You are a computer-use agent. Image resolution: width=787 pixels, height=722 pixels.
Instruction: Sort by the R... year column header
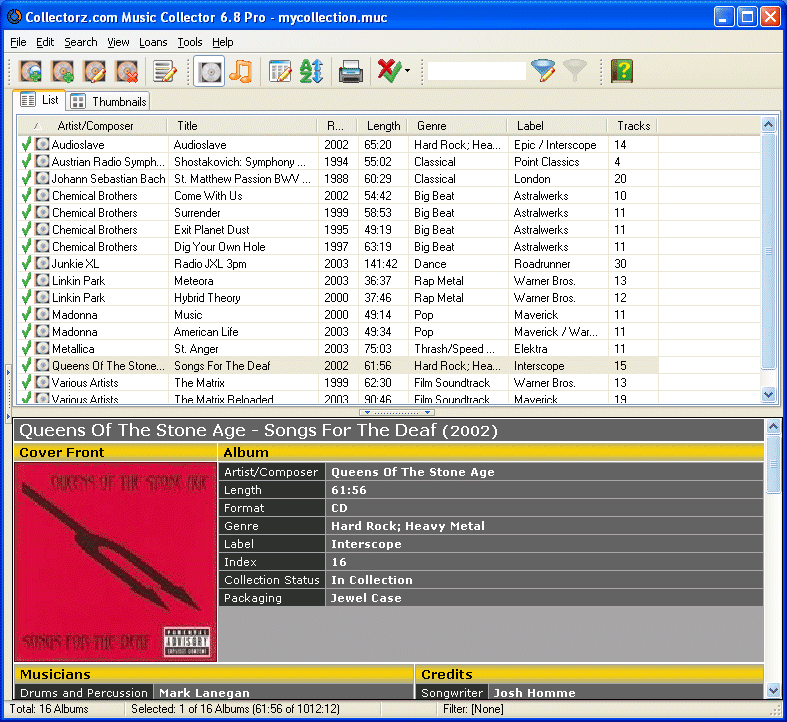pyautogui.click(x=337, y=126)
